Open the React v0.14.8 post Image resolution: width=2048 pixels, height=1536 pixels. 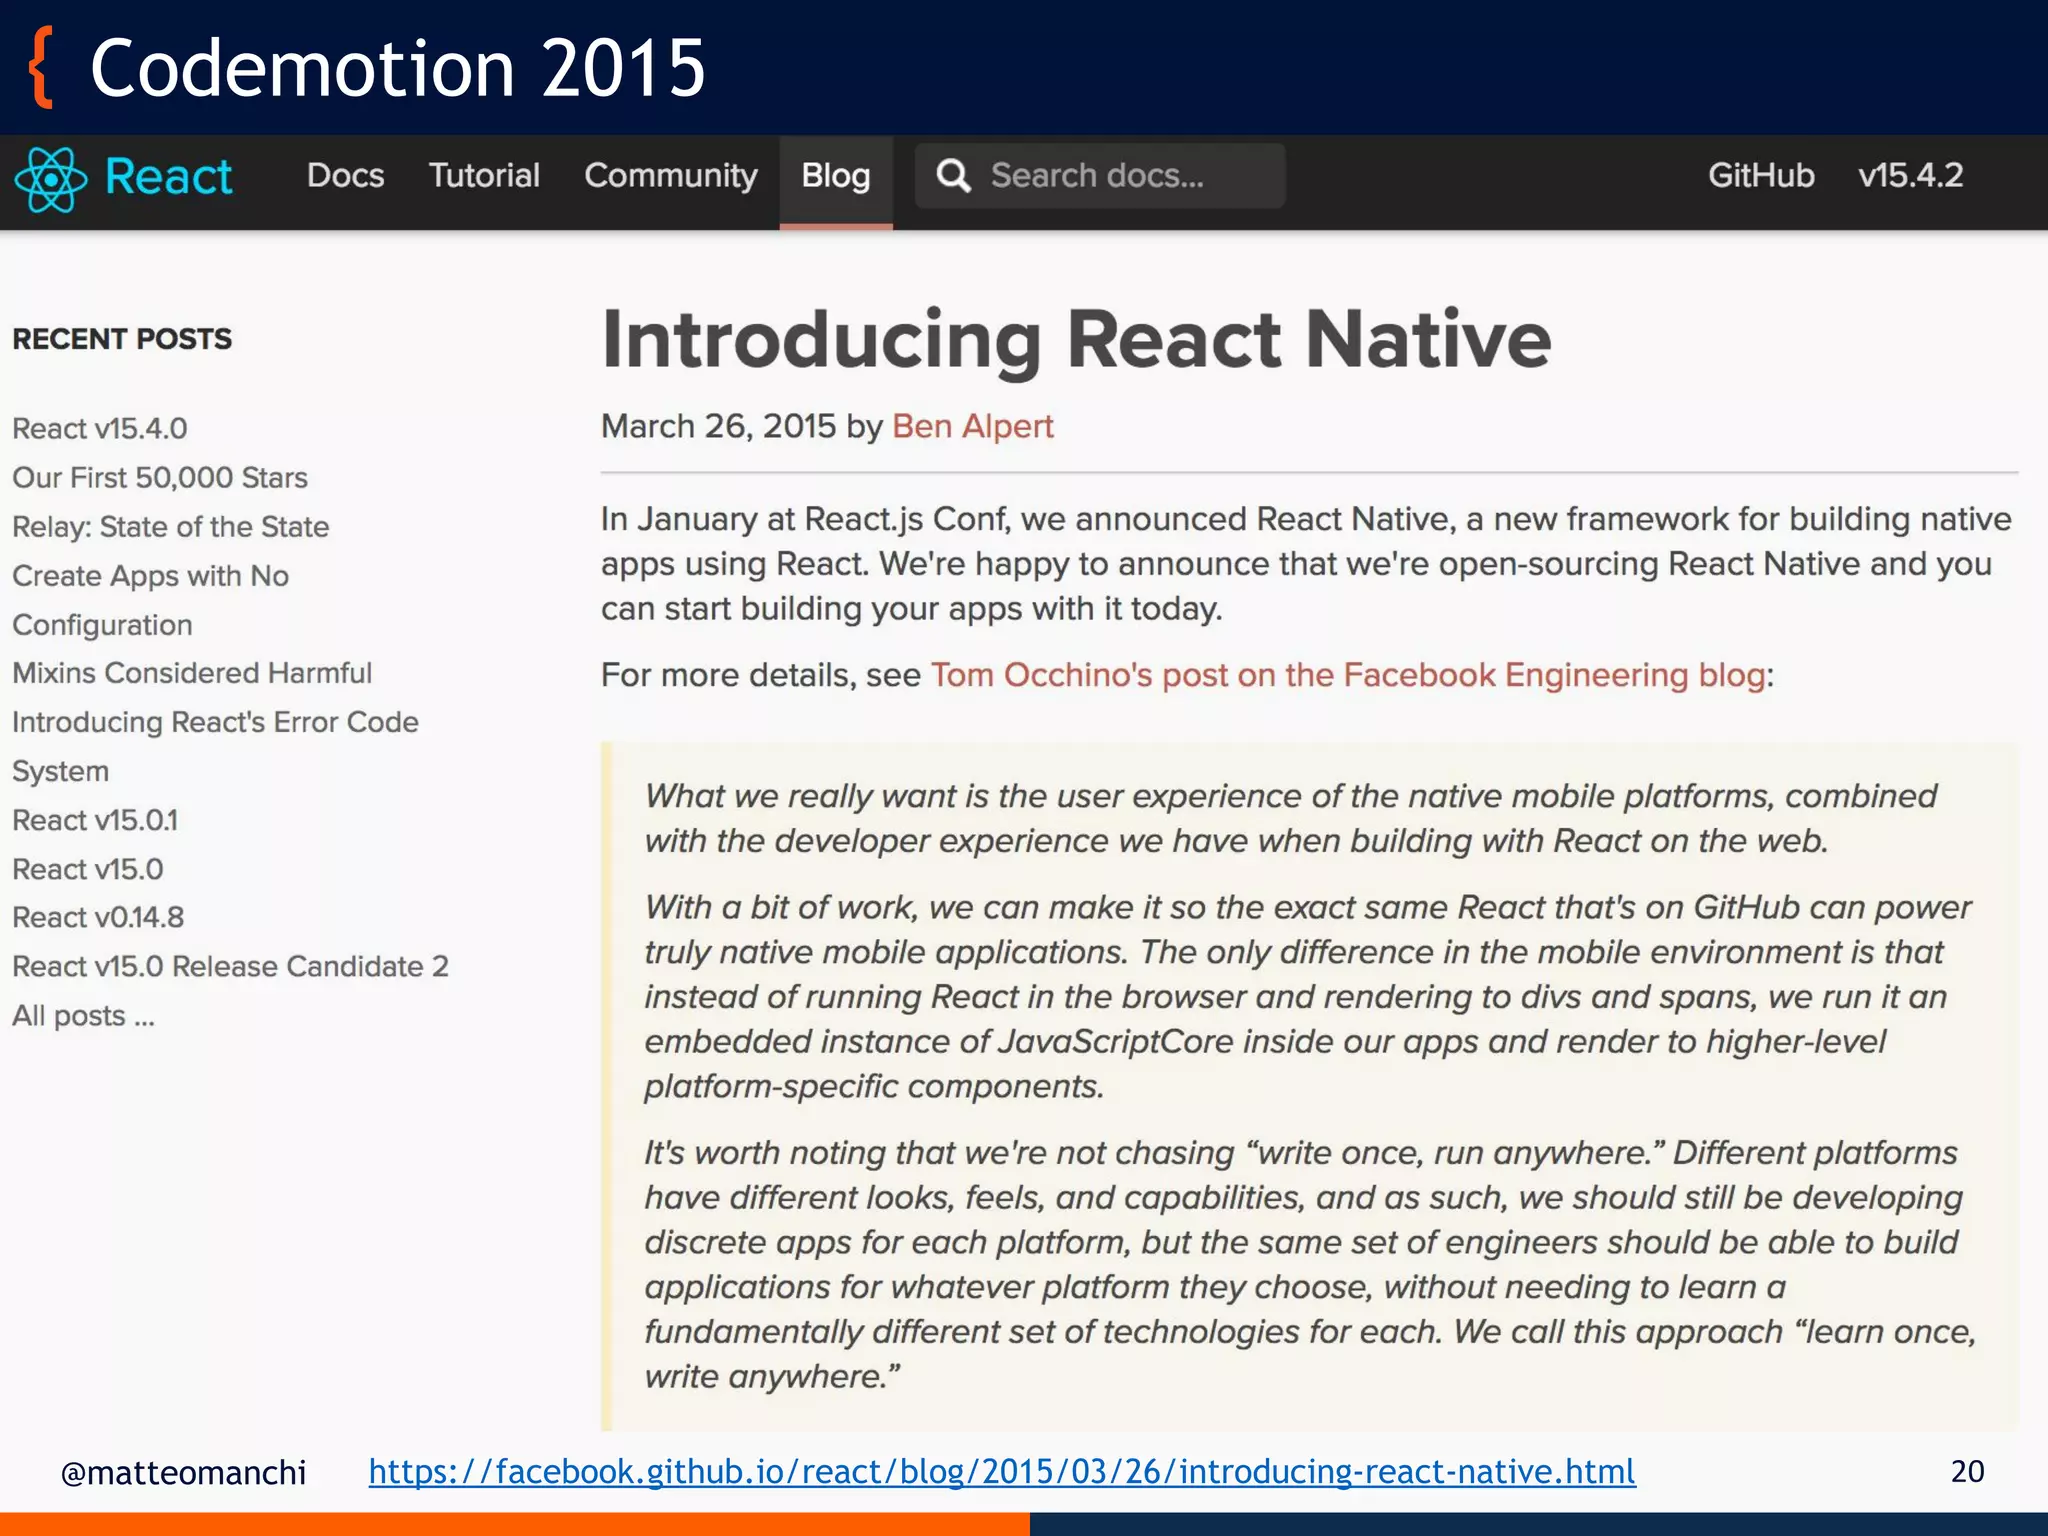pos(98,917)
